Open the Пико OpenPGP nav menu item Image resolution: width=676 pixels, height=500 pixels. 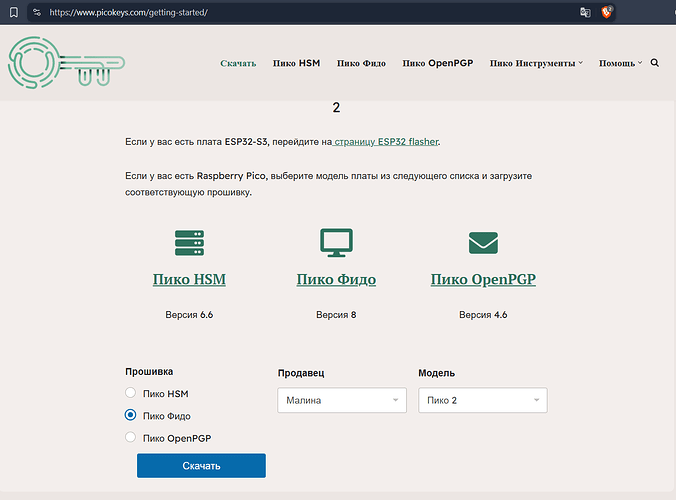[438, 63]
